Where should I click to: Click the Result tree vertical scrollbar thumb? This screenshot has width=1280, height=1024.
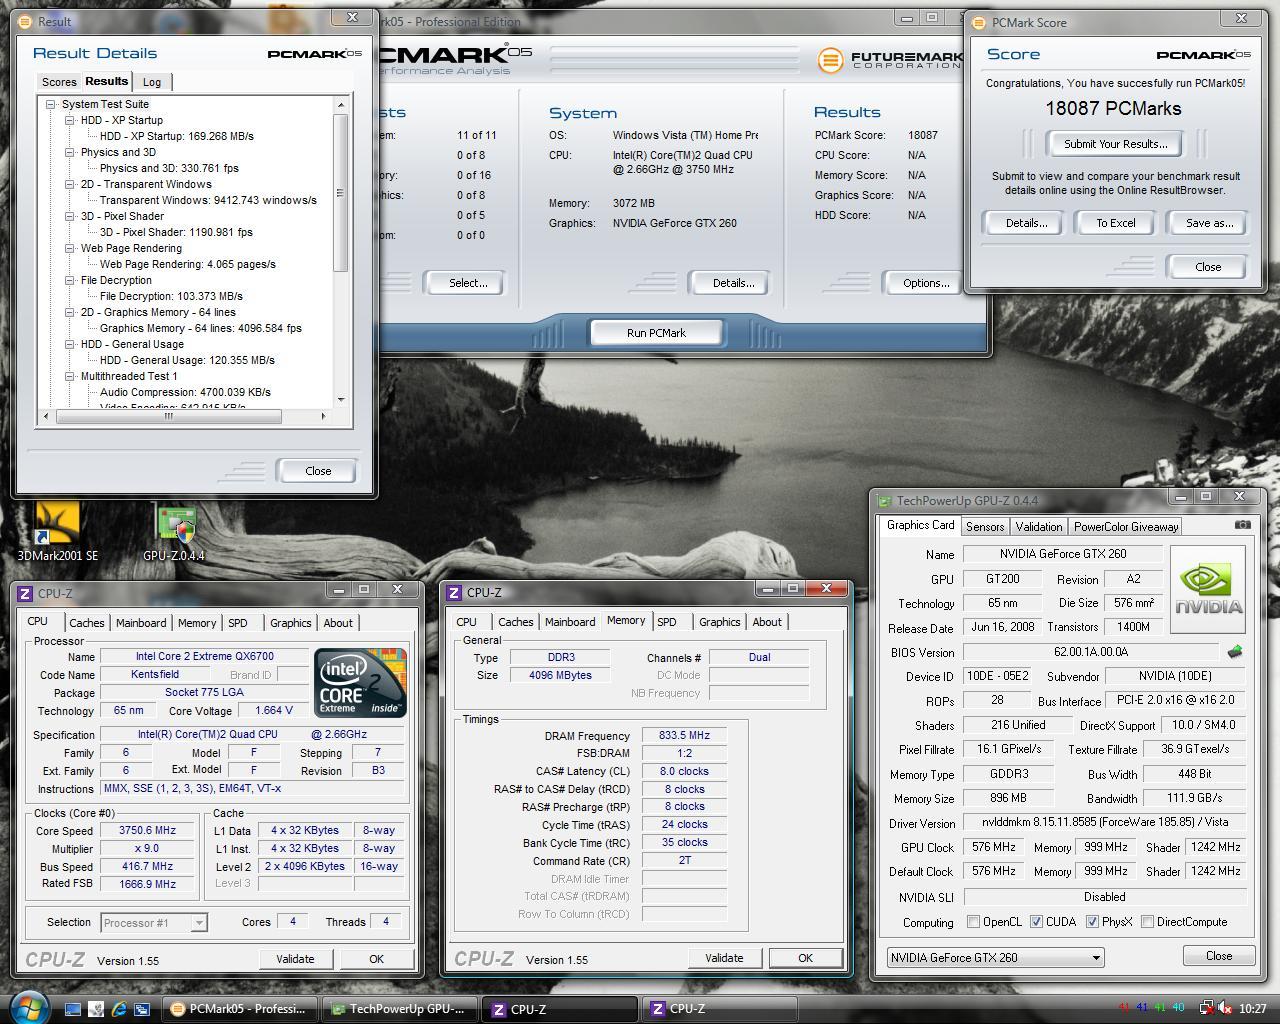coord(341,192)
